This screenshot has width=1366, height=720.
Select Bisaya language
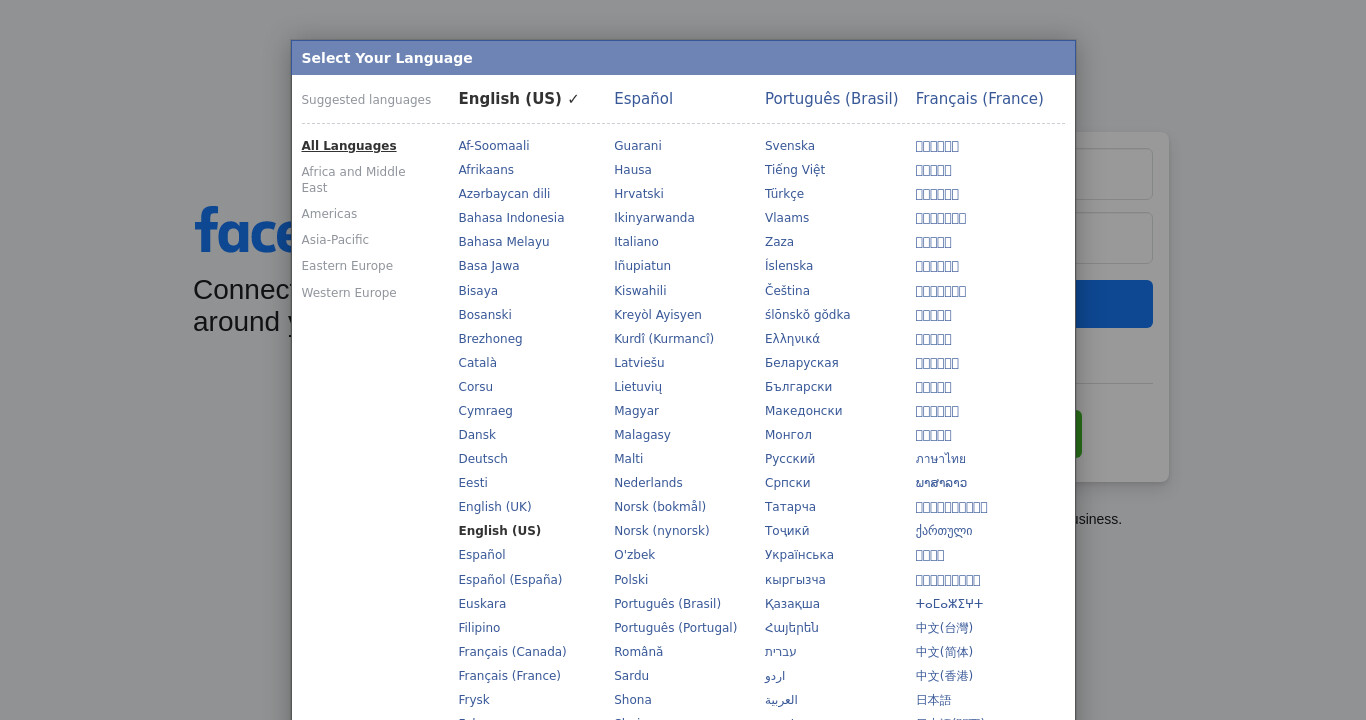pos(478,291)
